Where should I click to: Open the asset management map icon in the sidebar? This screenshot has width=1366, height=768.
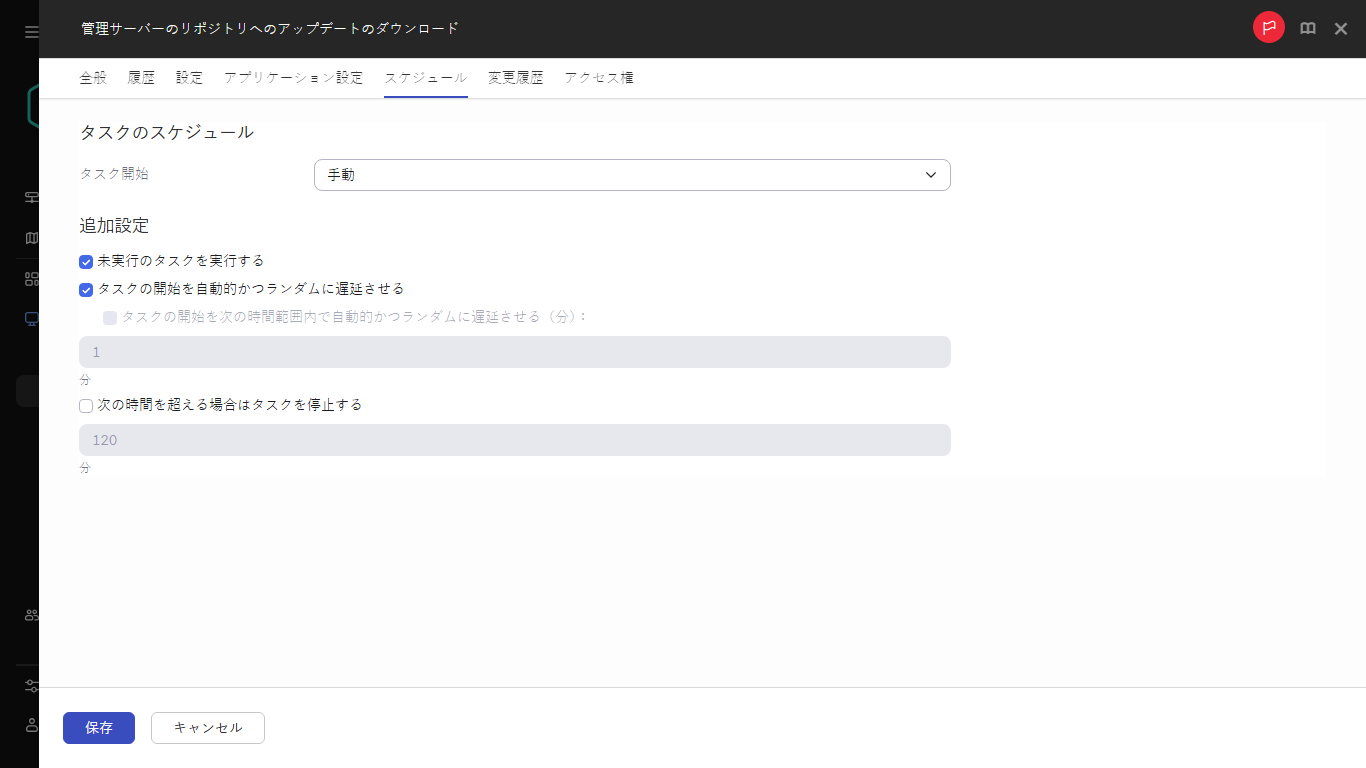point(29,237)
